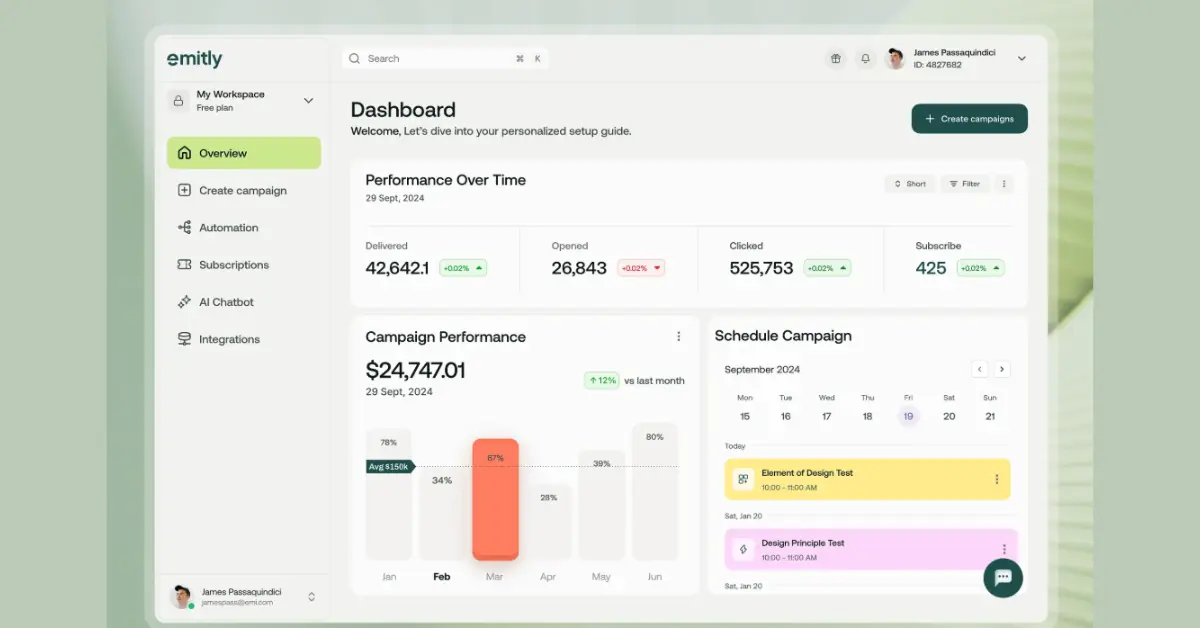Open Create campaign from the sidebar icon
Screen dimensions: 1200x628
[184, 190]
